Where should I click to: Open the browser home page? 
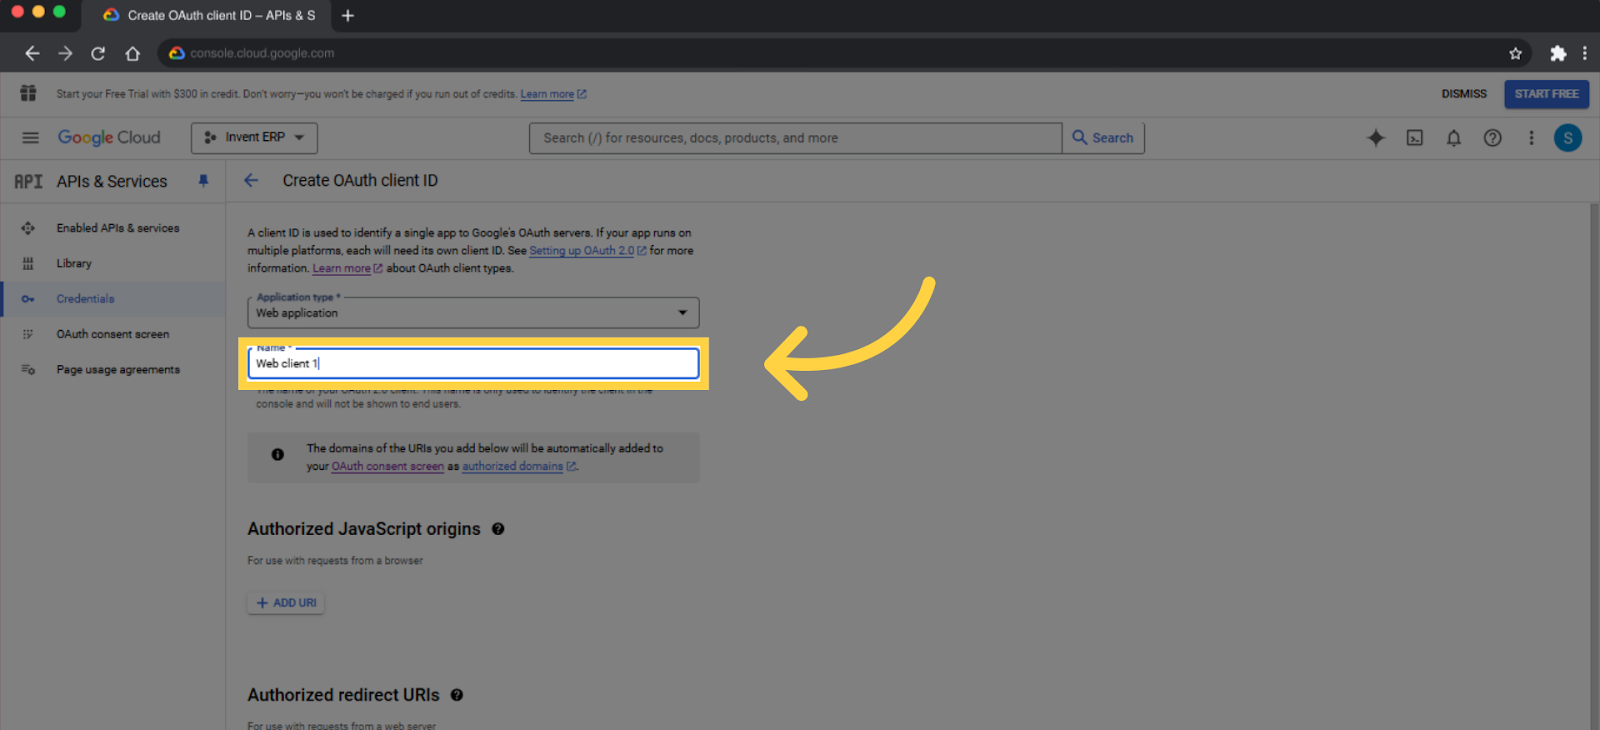click(132, 53)
